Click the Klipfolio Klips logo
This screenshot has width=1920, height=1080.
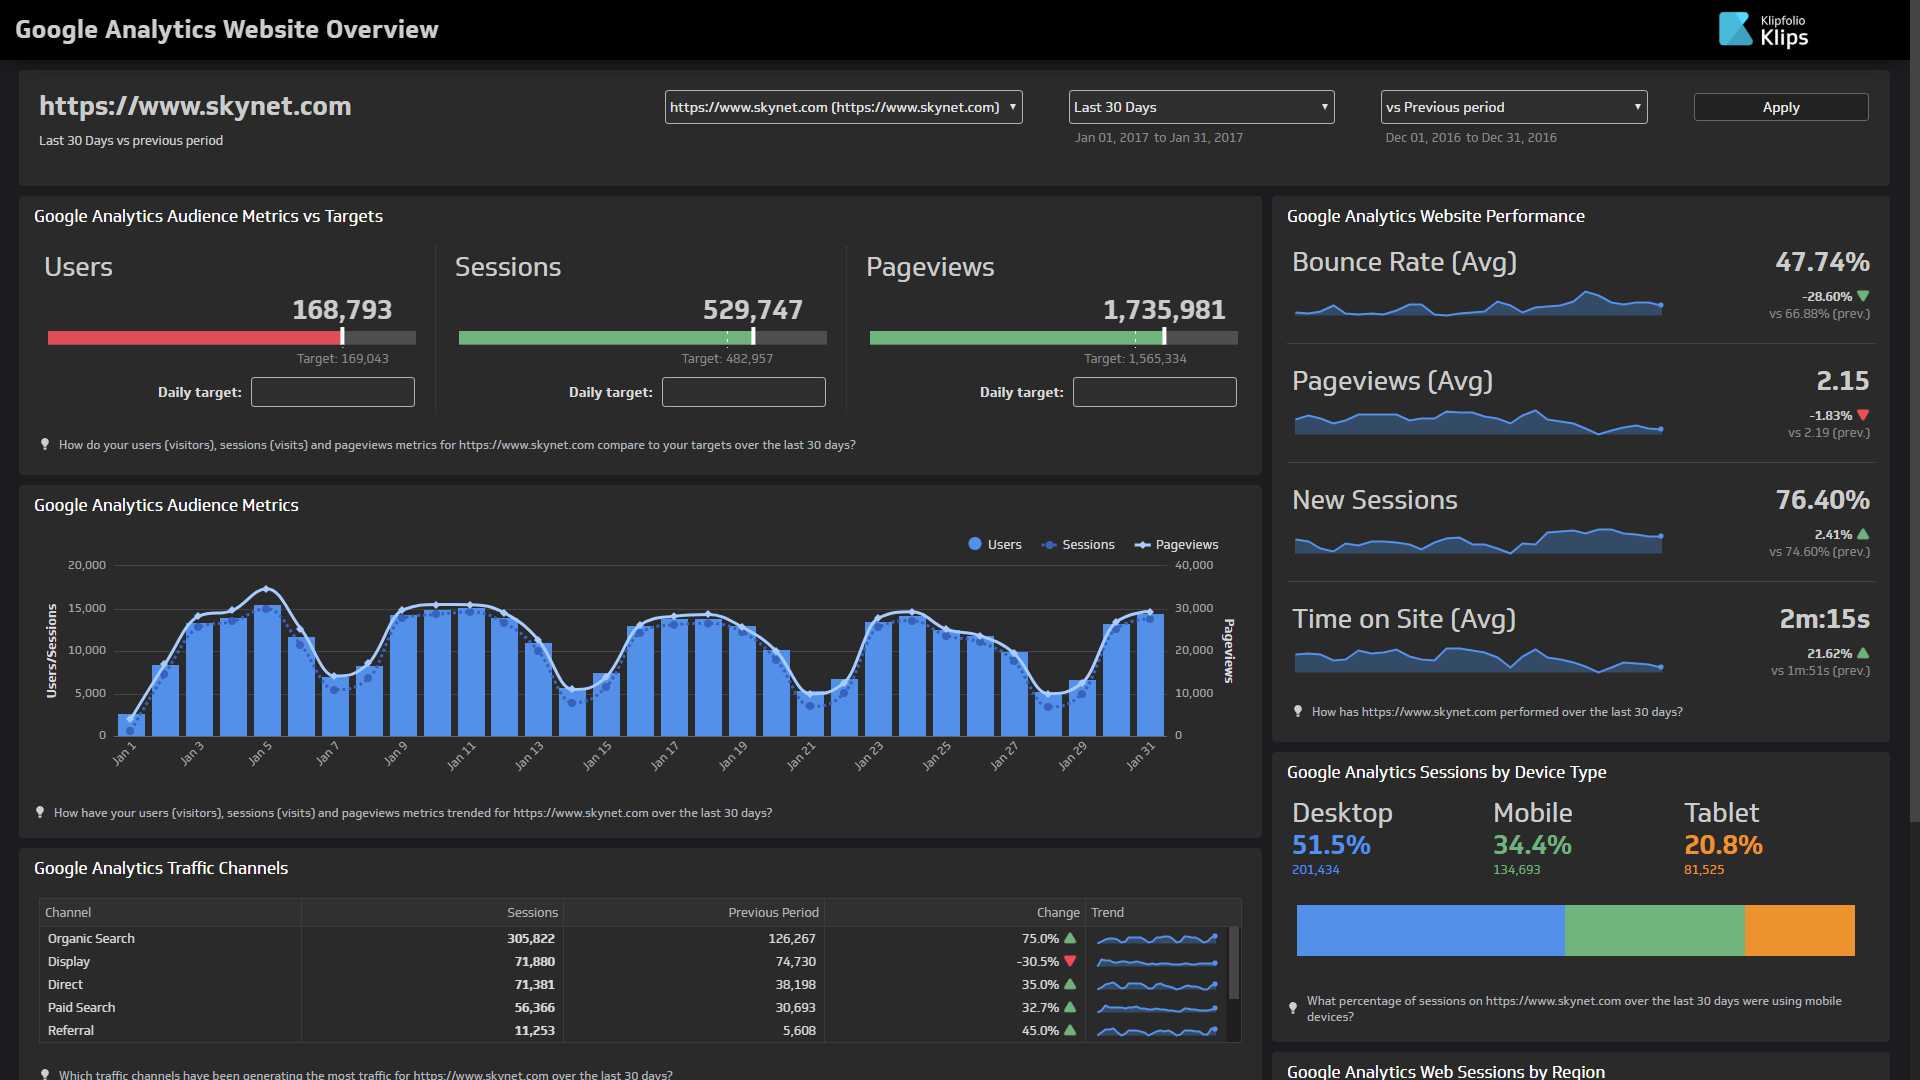tap(1763, 29)
